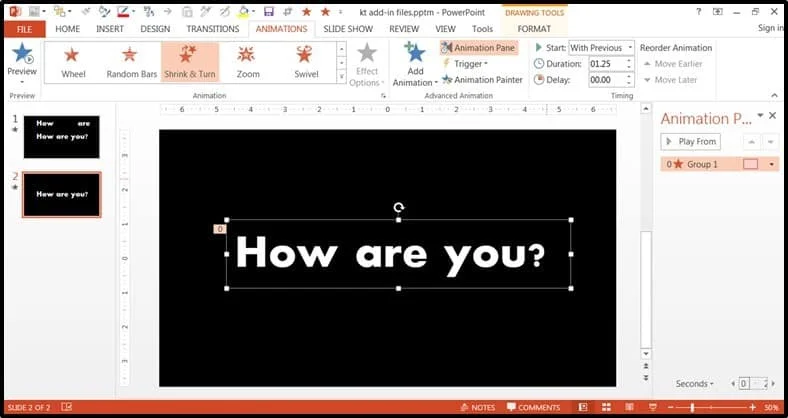Apply the Swivel animation effect

(306, 62)
